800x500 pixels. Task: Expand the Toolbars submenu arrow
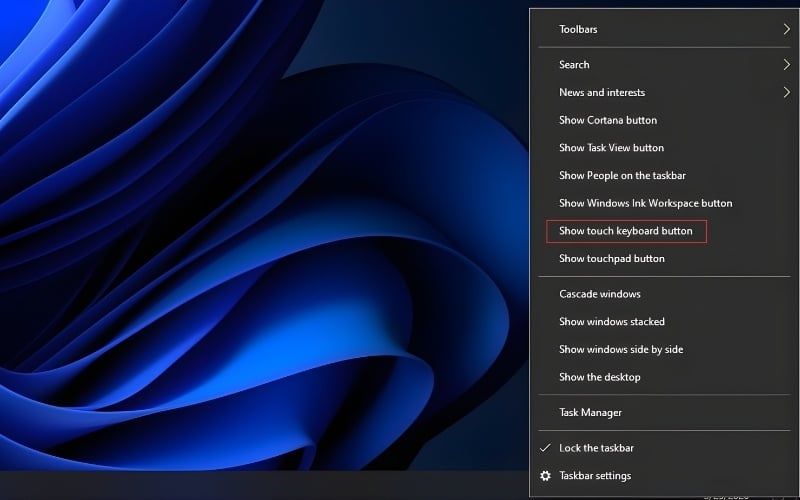786,29
